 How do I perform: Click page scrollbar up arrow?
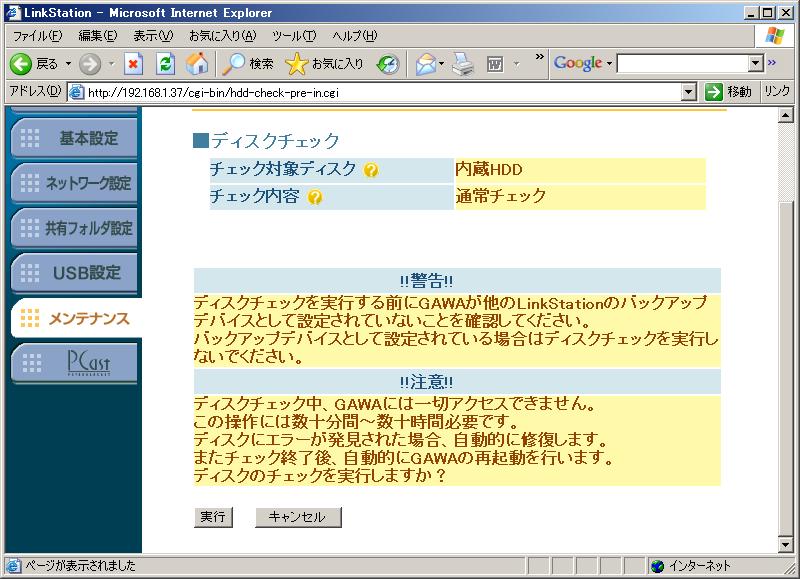click(786, 116)
